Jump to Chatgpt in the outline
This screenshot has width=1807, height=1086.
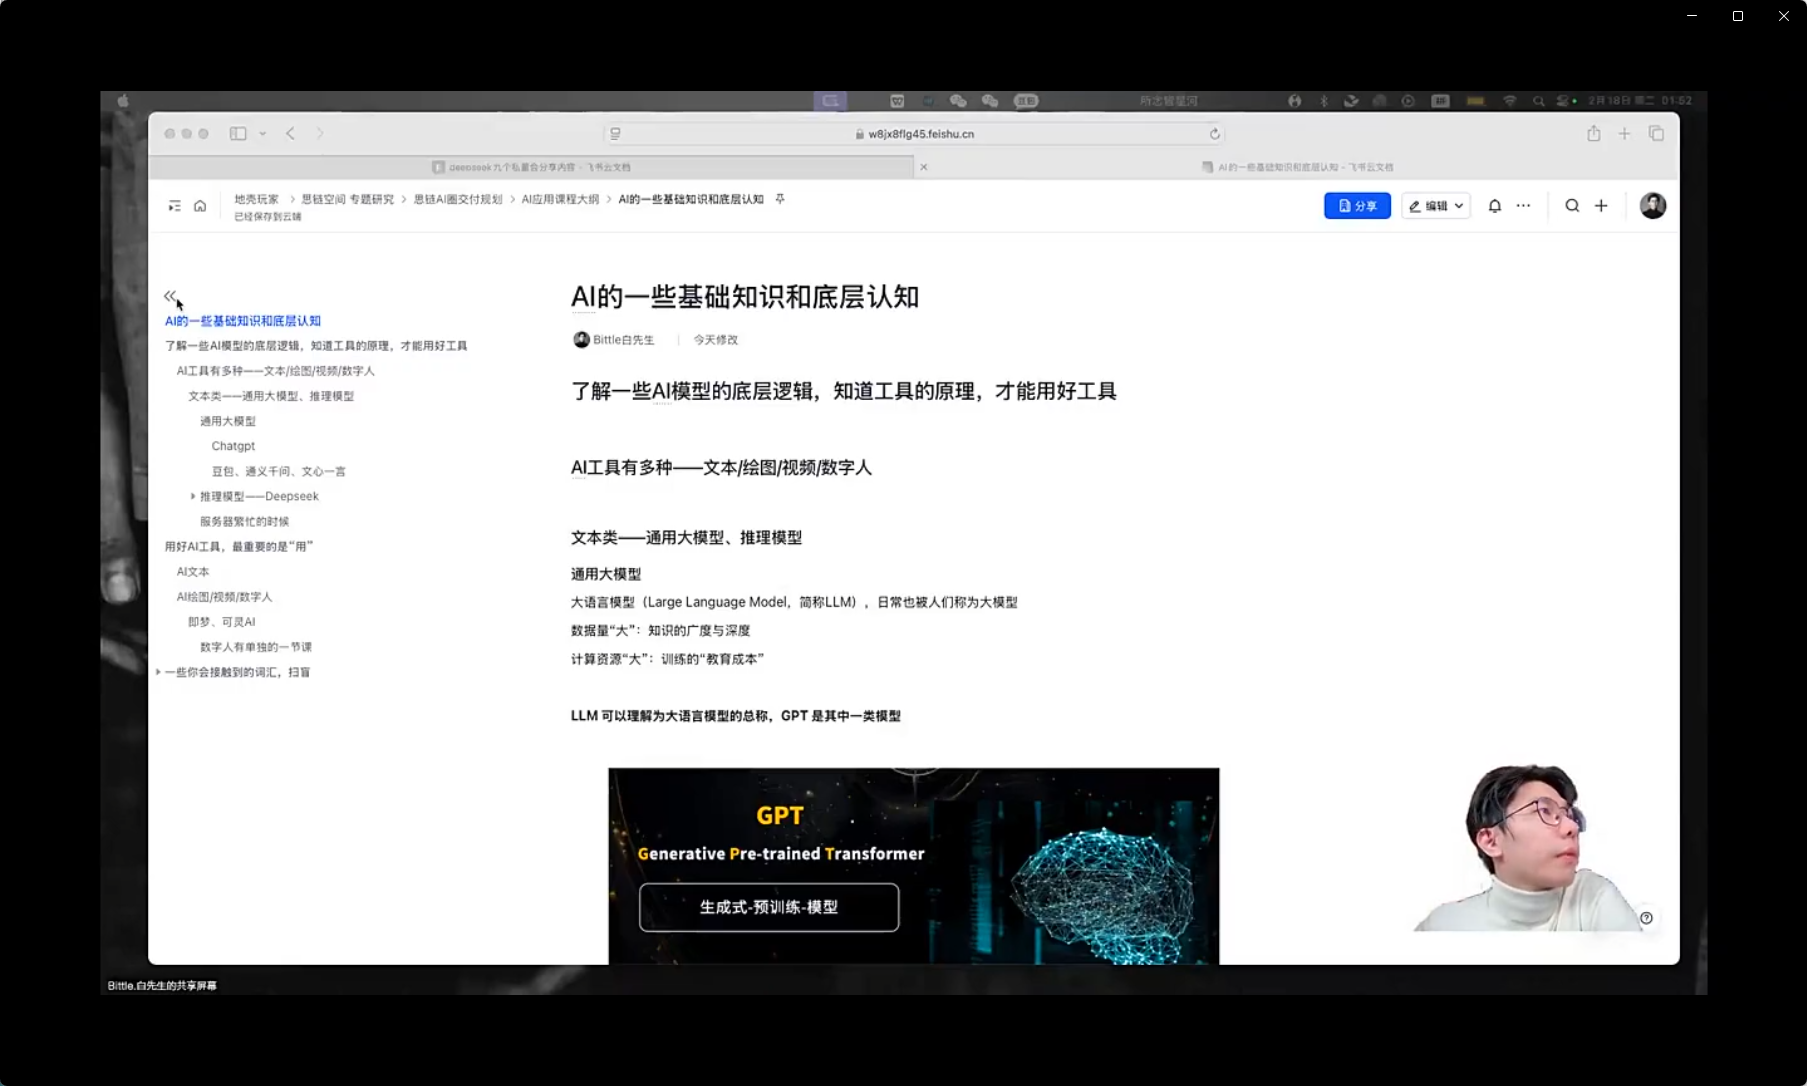[233, 446]
